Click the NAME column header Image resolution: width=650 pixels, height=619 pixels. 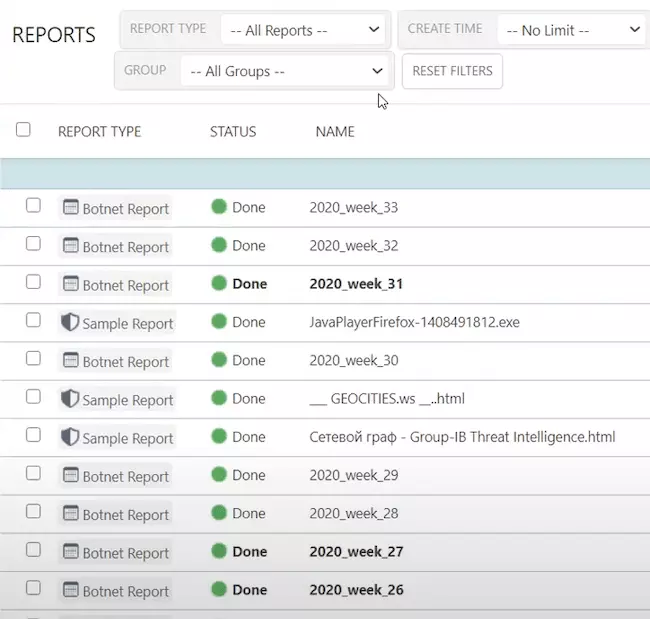tap(335, 132)
